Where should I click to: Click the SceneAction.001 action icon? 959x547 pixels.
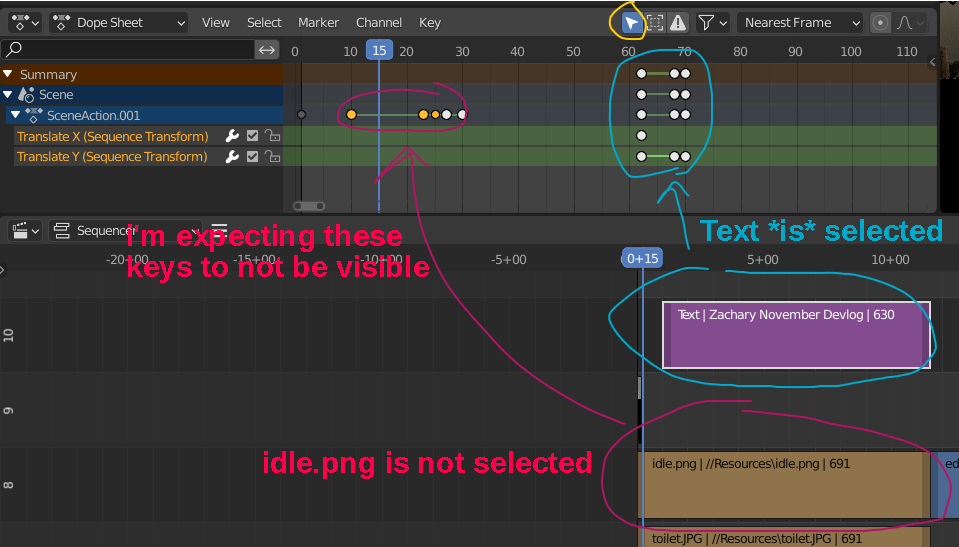[34, 115]
